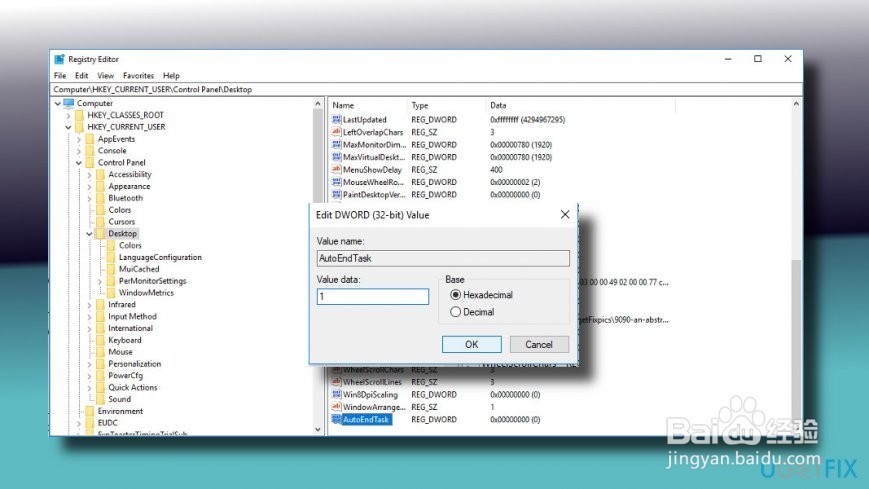Collapse the Desktop key node
869x489 pixels.
pyautogui.click(x=89, y=234)
